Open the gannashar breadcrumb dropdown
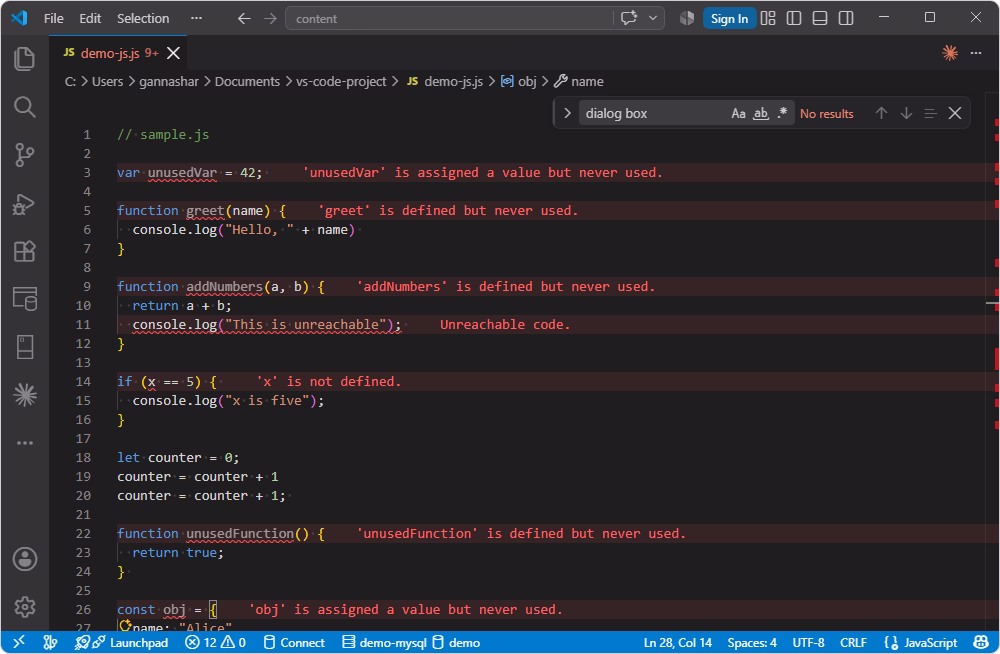1000x654 pixels. 169,82
